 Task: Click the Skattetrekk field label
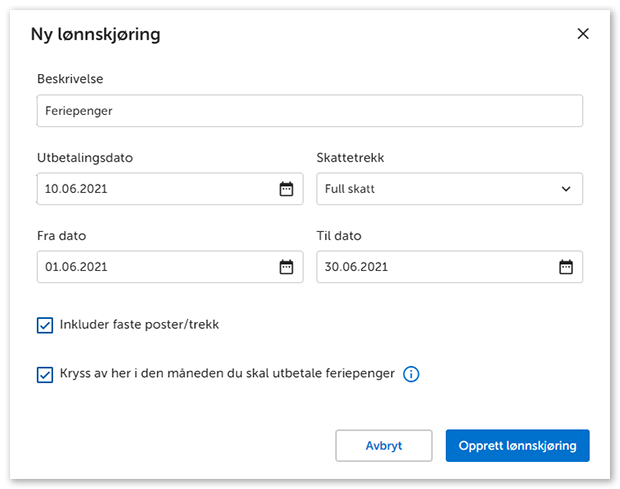(x=349, y=158)
